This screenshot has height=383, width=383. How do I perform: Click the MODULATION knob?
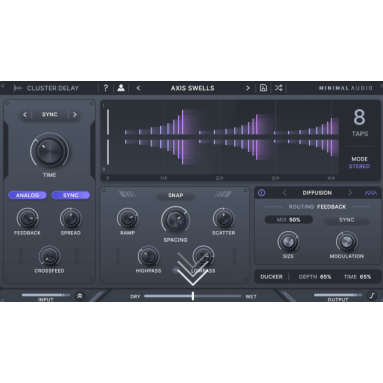(x=347, y=242)
